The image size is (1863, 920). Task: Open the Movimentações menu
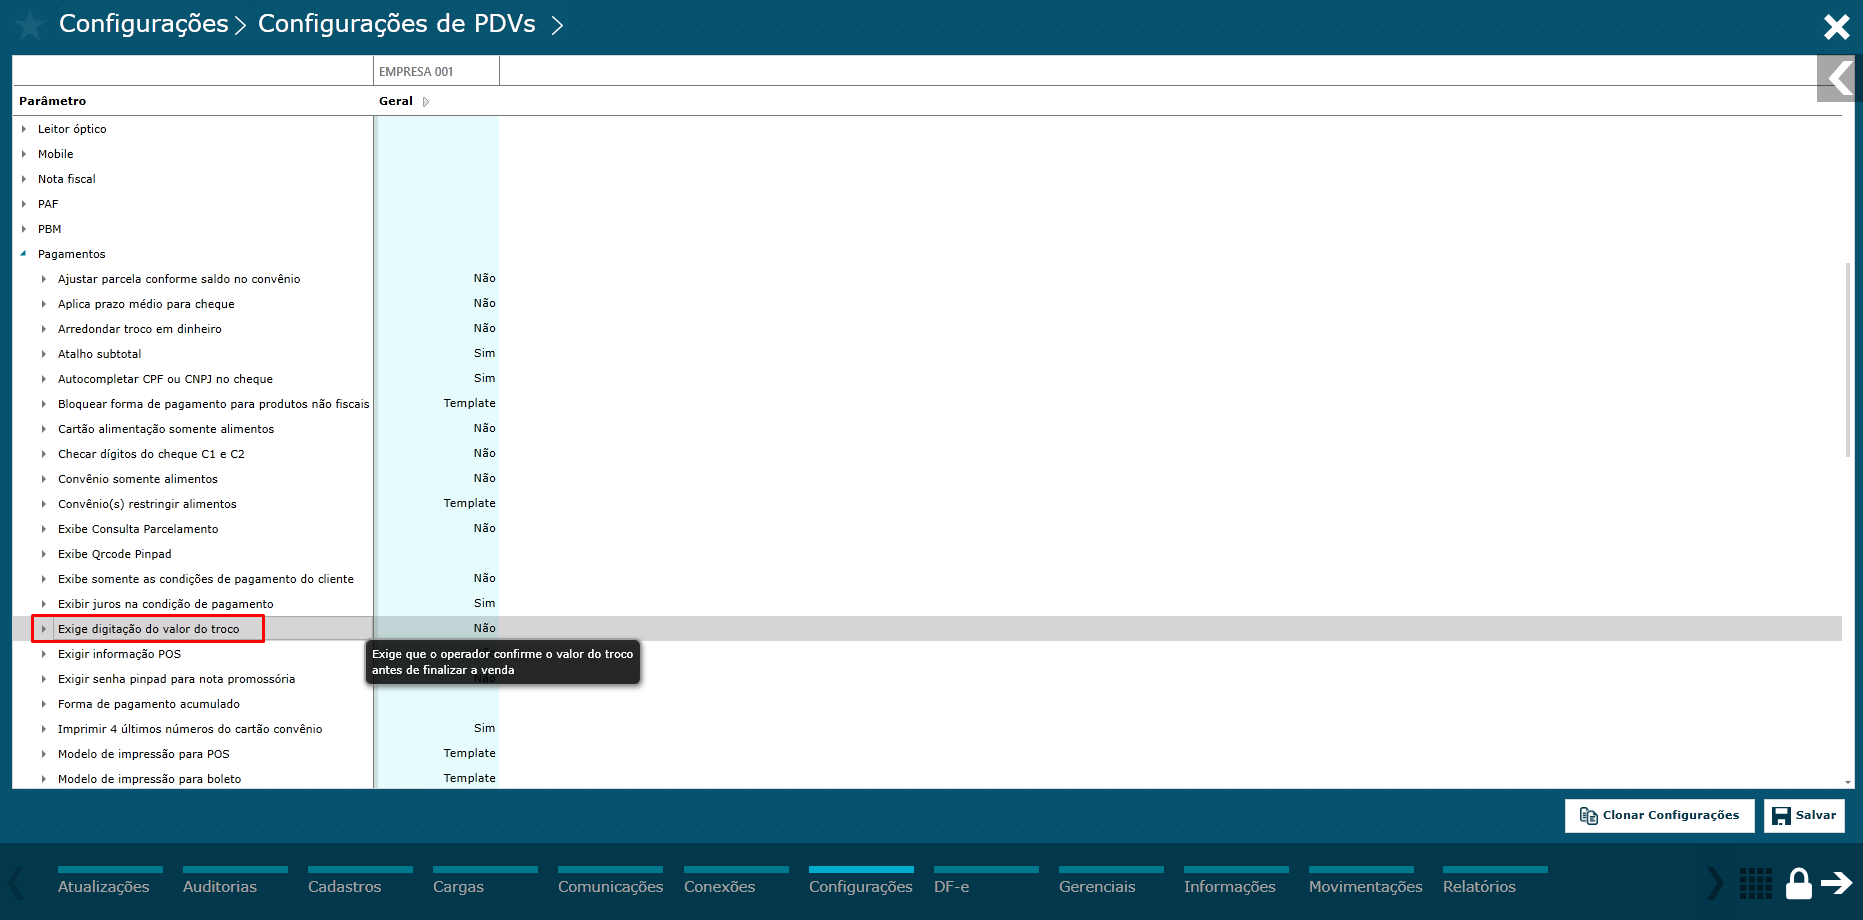1366,886
